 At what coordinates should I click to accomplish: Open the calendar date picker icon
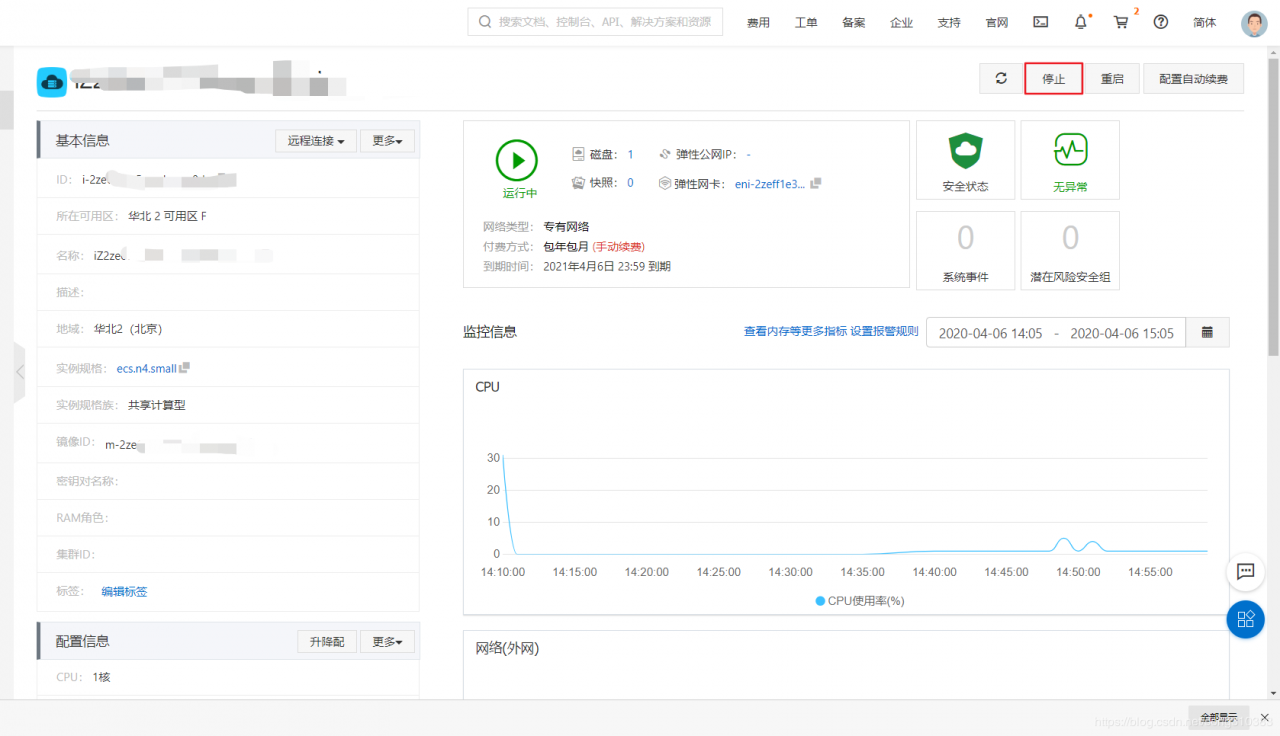(1208, 332)
